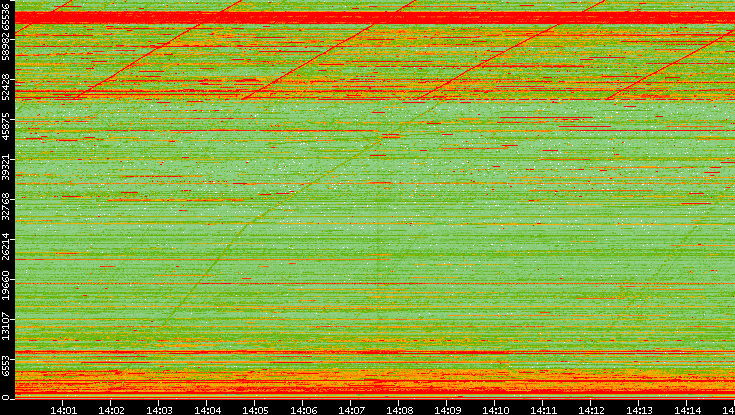Viewport: 735px width, 415px height.
Task: Click the 14:05 time axis label
Action: 255,410
